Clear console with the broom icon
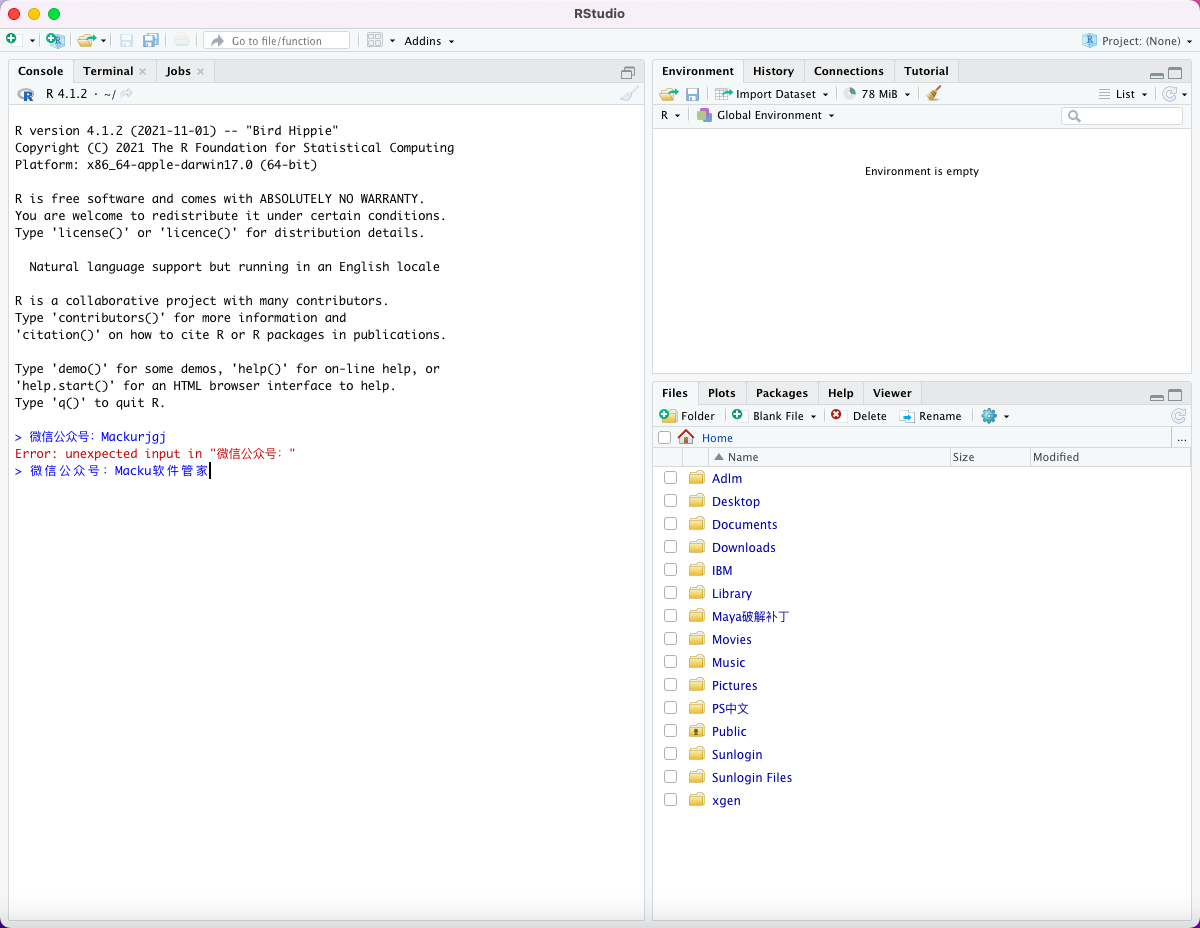This screenshot has height=928, width=1200. (x=629, y=93)
